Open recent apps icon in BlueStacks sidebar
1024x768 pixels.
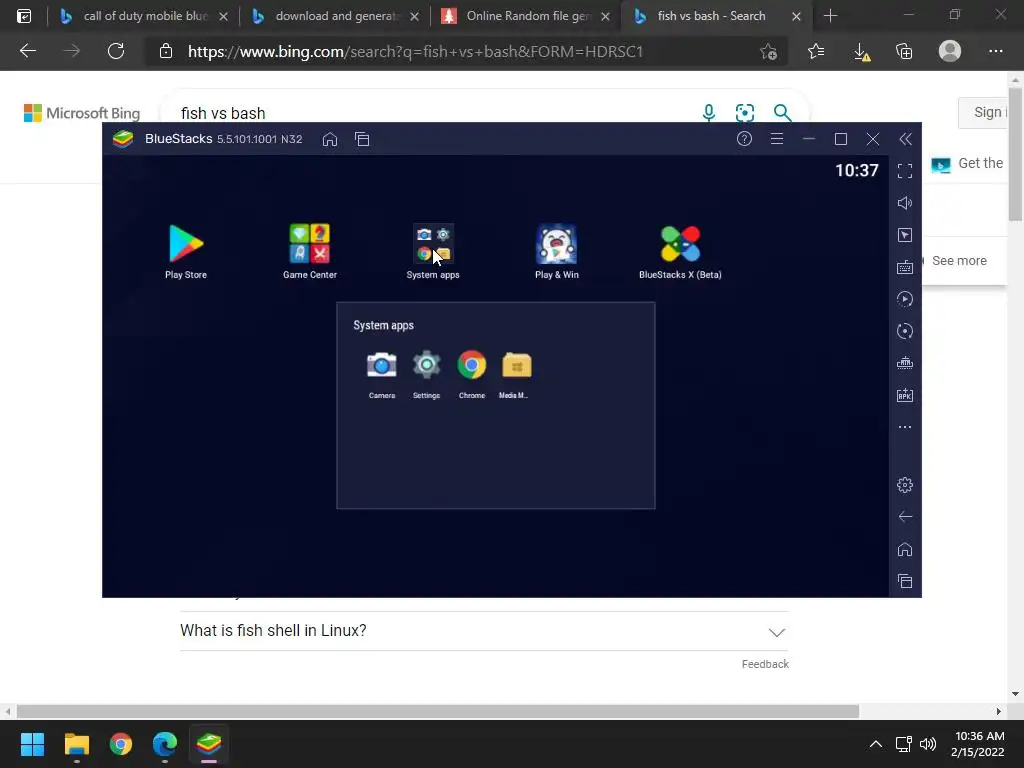(904, 581)
